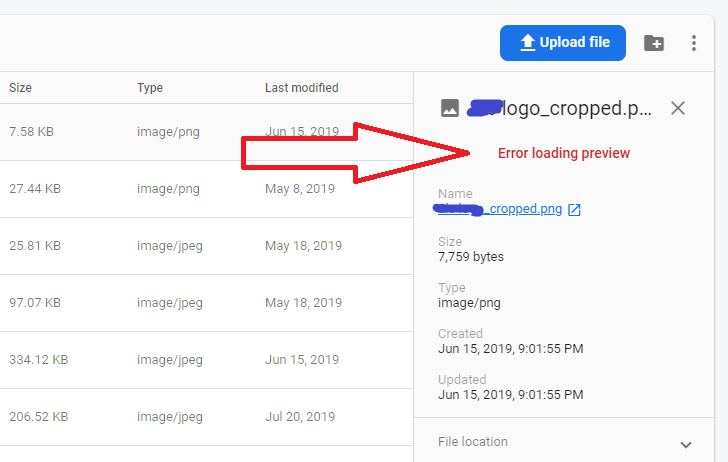Click the external-link icon next to file name
Viewport: 728px width, 462px height.
pyautogui.click(x=574, y=210)
